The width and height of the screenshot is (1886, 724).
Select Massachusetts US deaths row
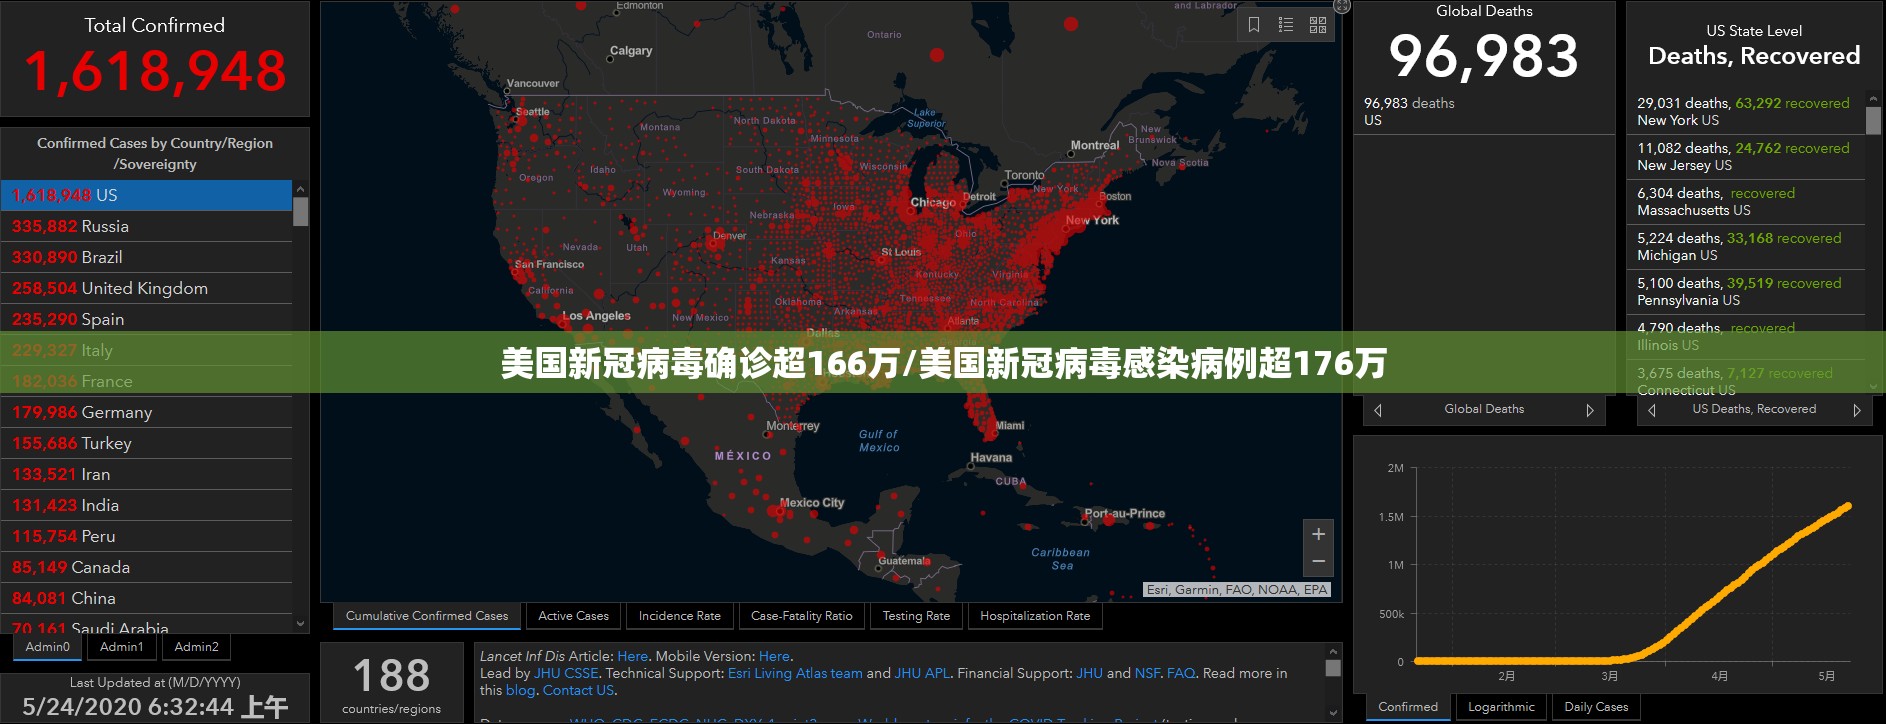pyautogui.click(x=1750, y=201)
